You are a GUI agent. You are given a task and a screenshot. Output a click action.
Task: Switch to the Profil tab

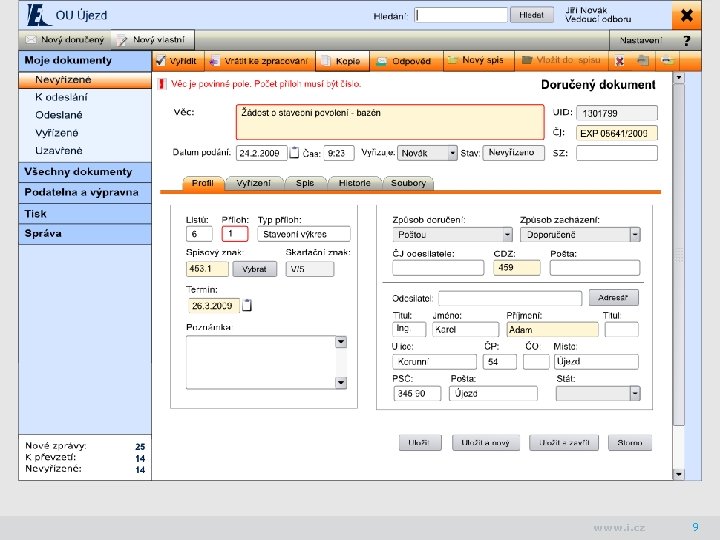(202, 183)
